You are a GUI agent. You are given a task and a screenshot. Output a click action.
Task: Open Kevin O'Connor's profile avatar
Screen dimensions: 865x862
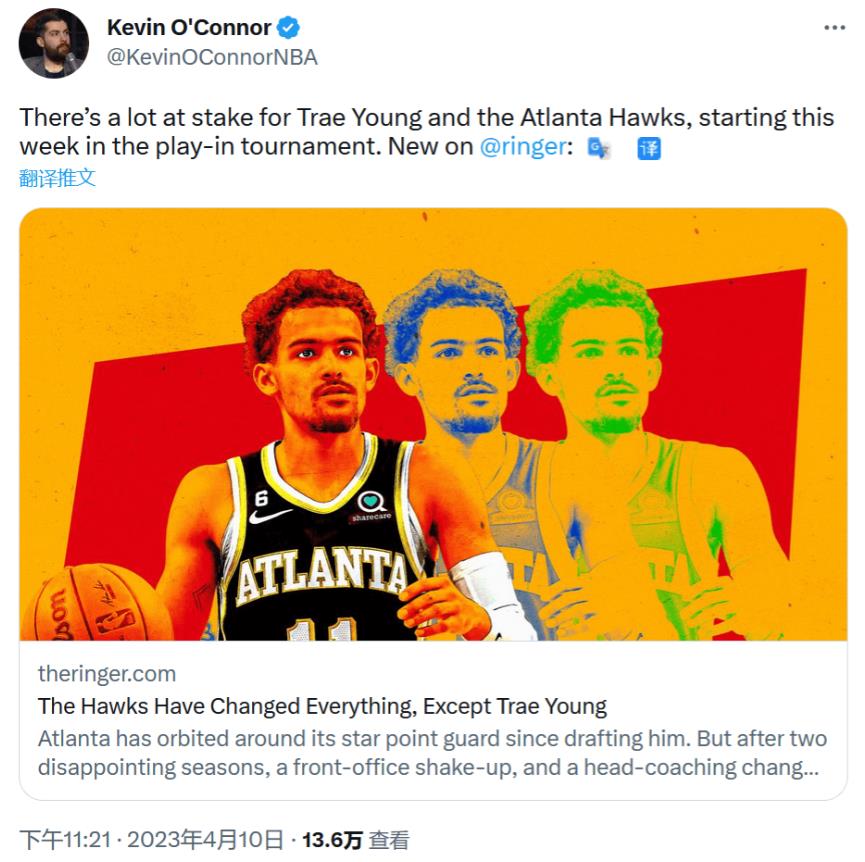54,44
